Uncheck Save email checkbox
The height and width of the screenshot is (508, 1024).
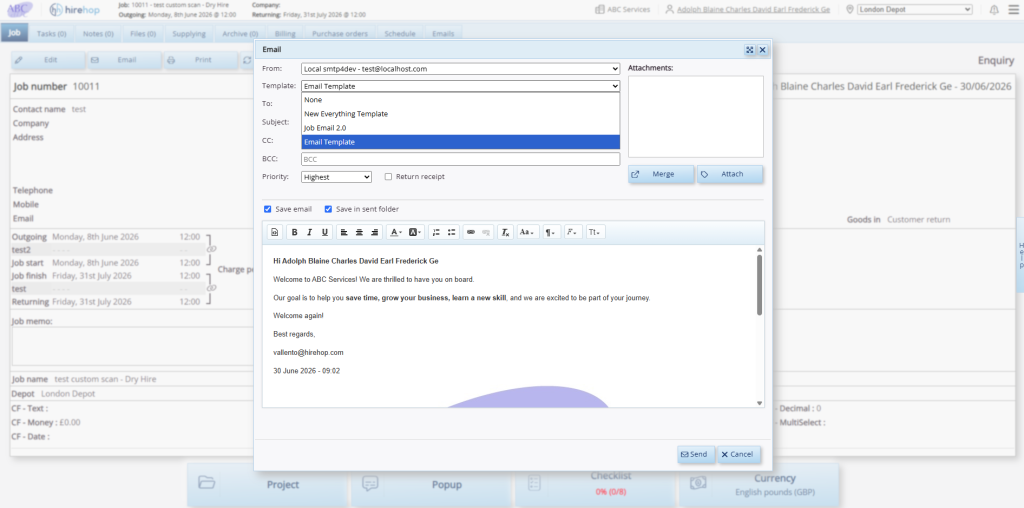click(x=268, y=209)
